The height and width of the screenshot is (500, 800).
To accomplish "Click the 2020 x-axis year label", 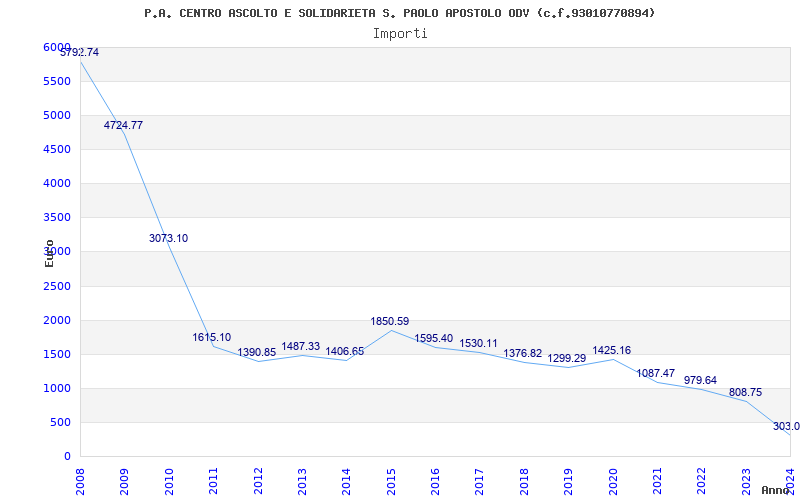I will [613, 482].
